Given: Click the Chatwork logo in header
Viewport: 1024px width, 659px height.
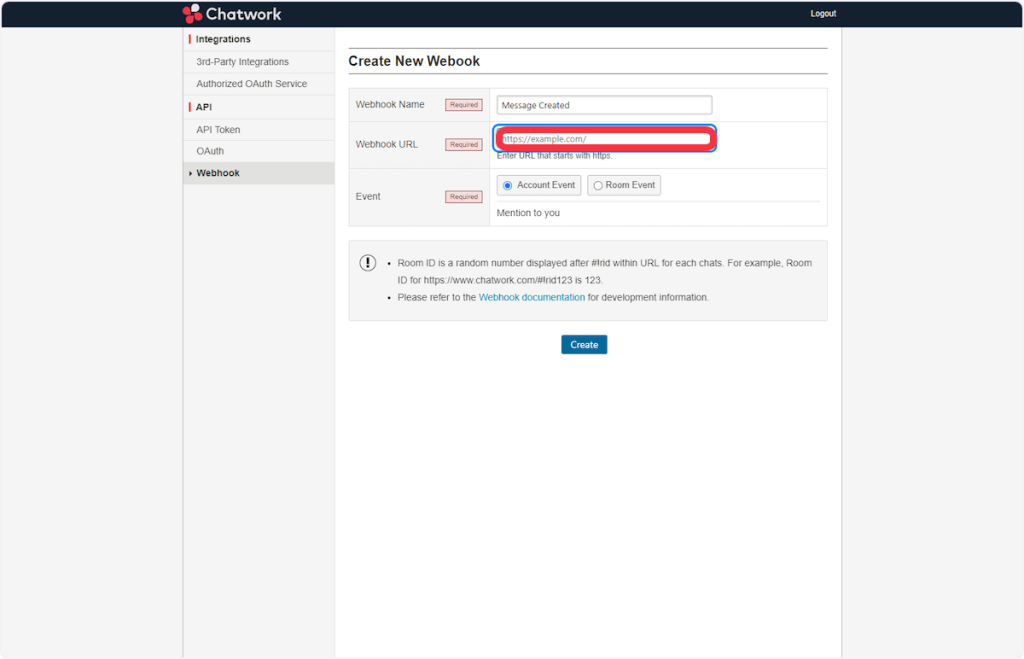Looking at the screenshot, I should [x=232, y=14].
